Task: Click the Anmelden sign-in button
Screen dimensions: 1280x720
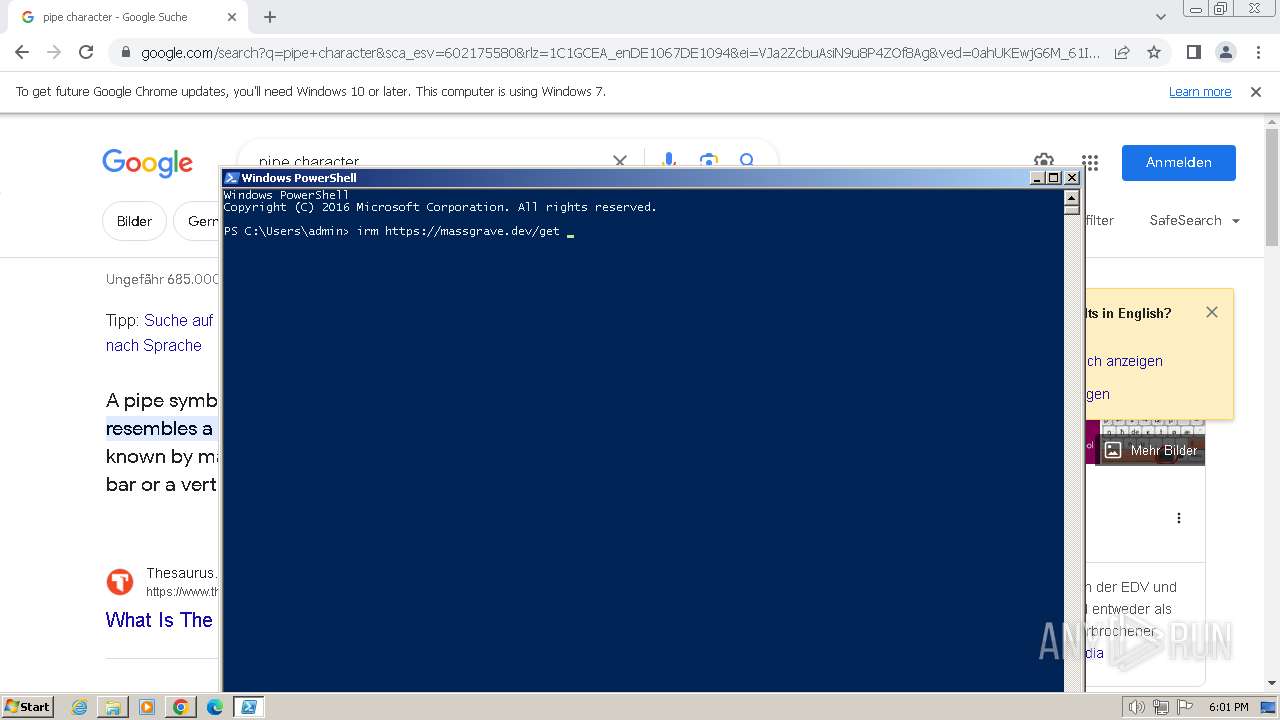Action: click(x=1179, y=163)
